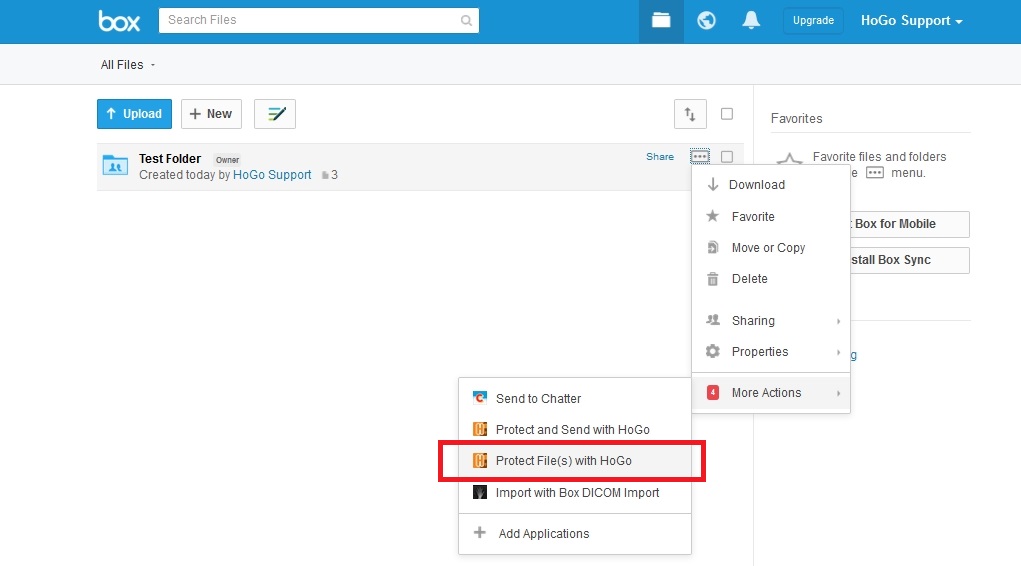Expand the HoGo Support account dropdown

coord(911,21)
